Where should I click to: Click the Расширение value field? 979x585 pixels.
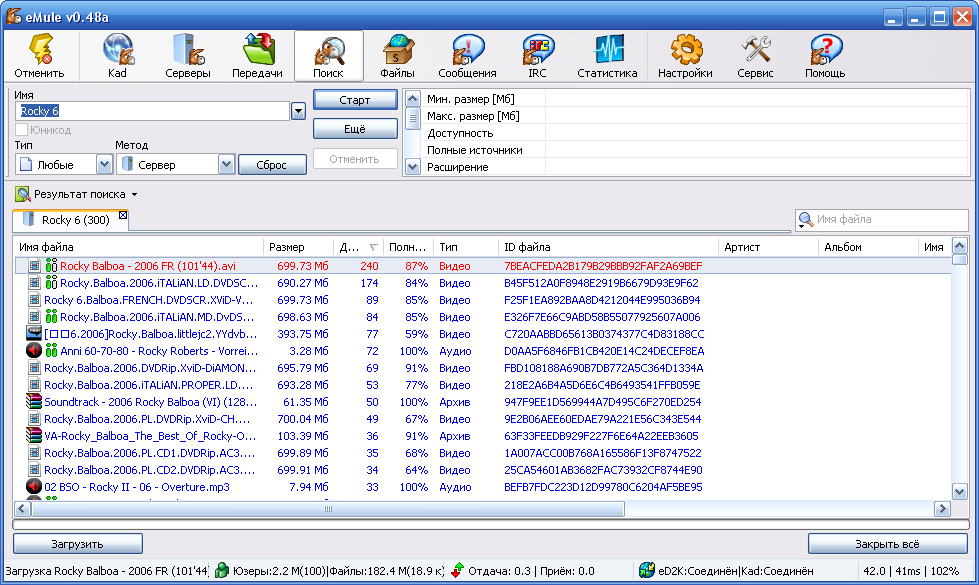(x=757, y=167)
